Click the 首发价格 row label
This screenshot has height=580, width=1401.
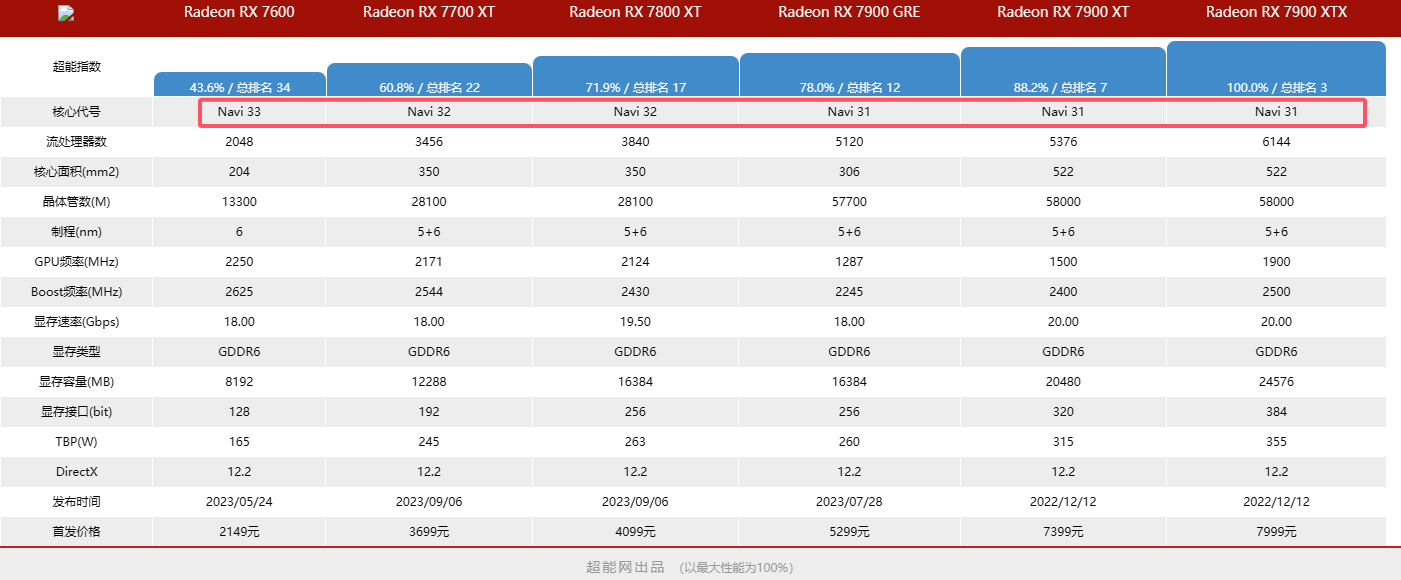77,531
